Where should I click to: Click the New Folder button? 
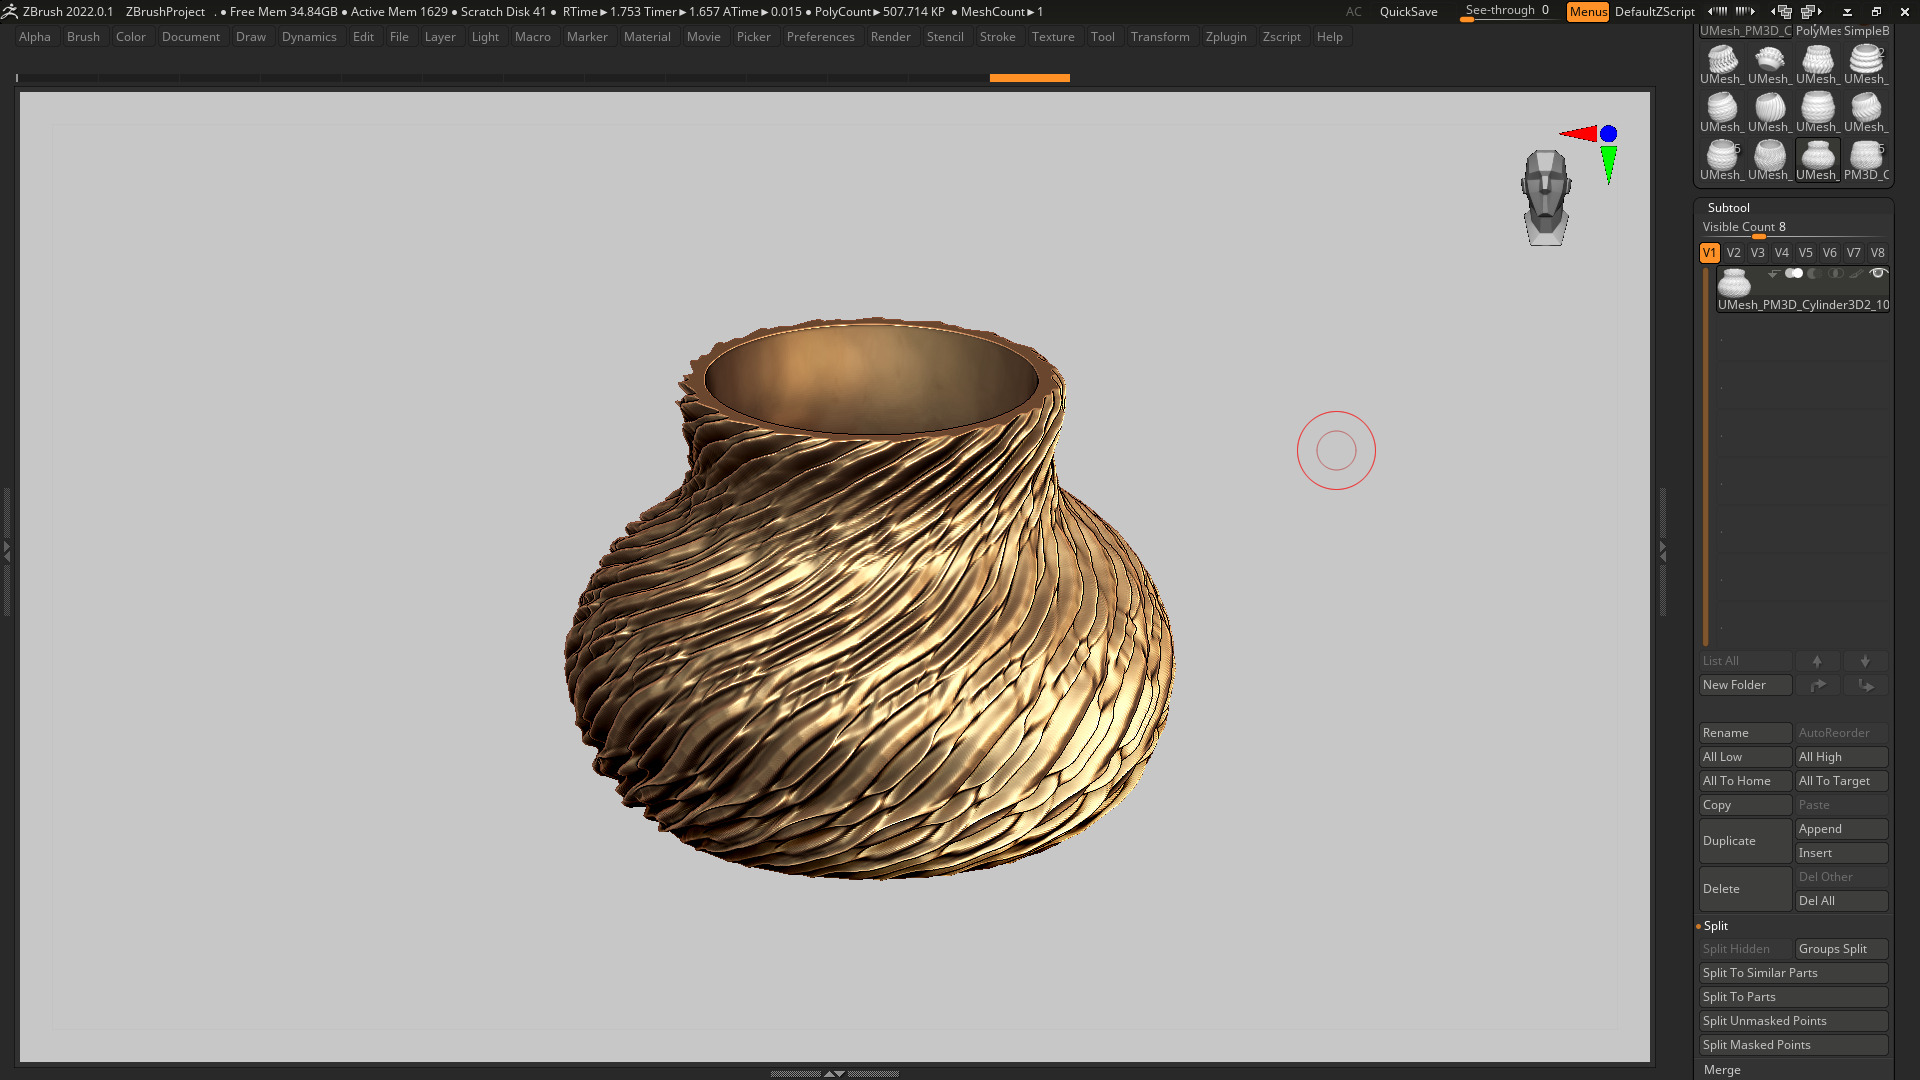pos(1745,685)
